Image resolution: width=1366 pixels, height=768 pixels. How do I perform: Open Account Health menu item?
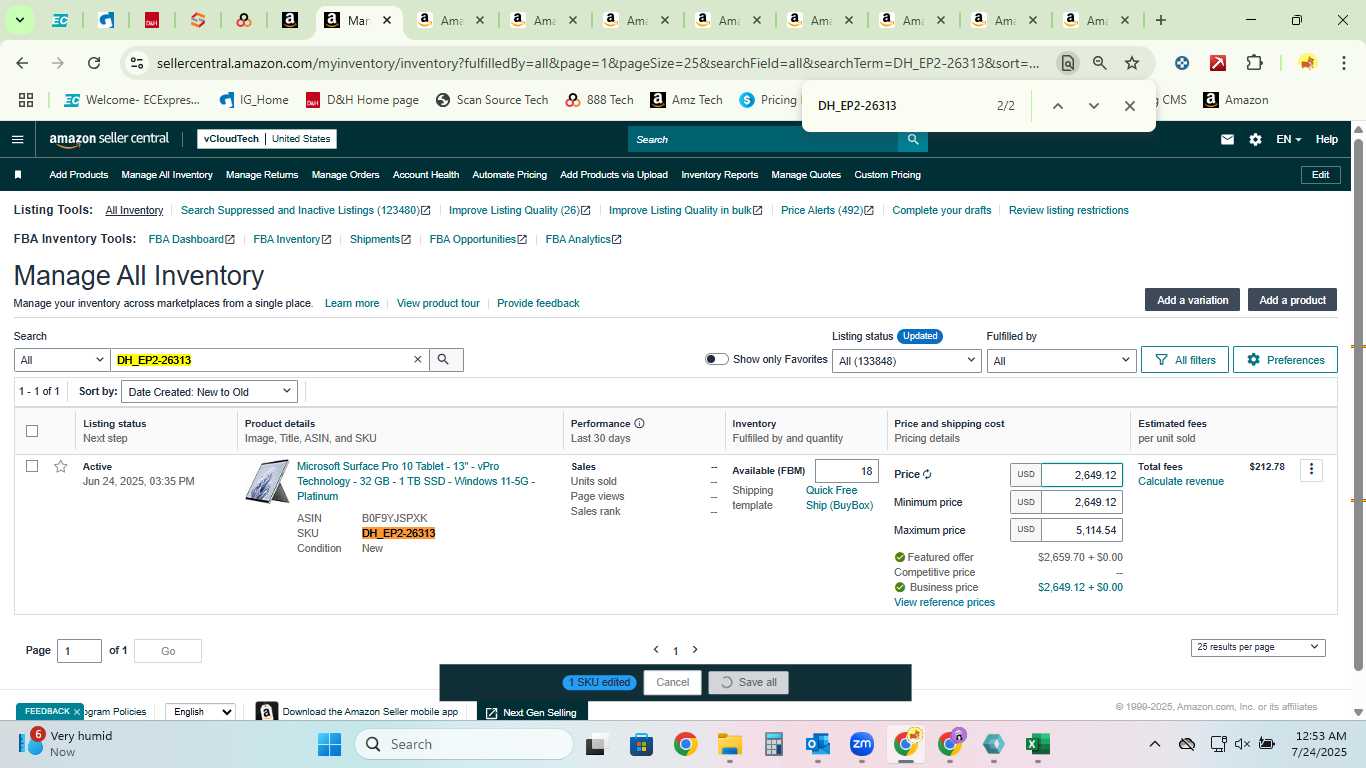(x=426, y=175)
